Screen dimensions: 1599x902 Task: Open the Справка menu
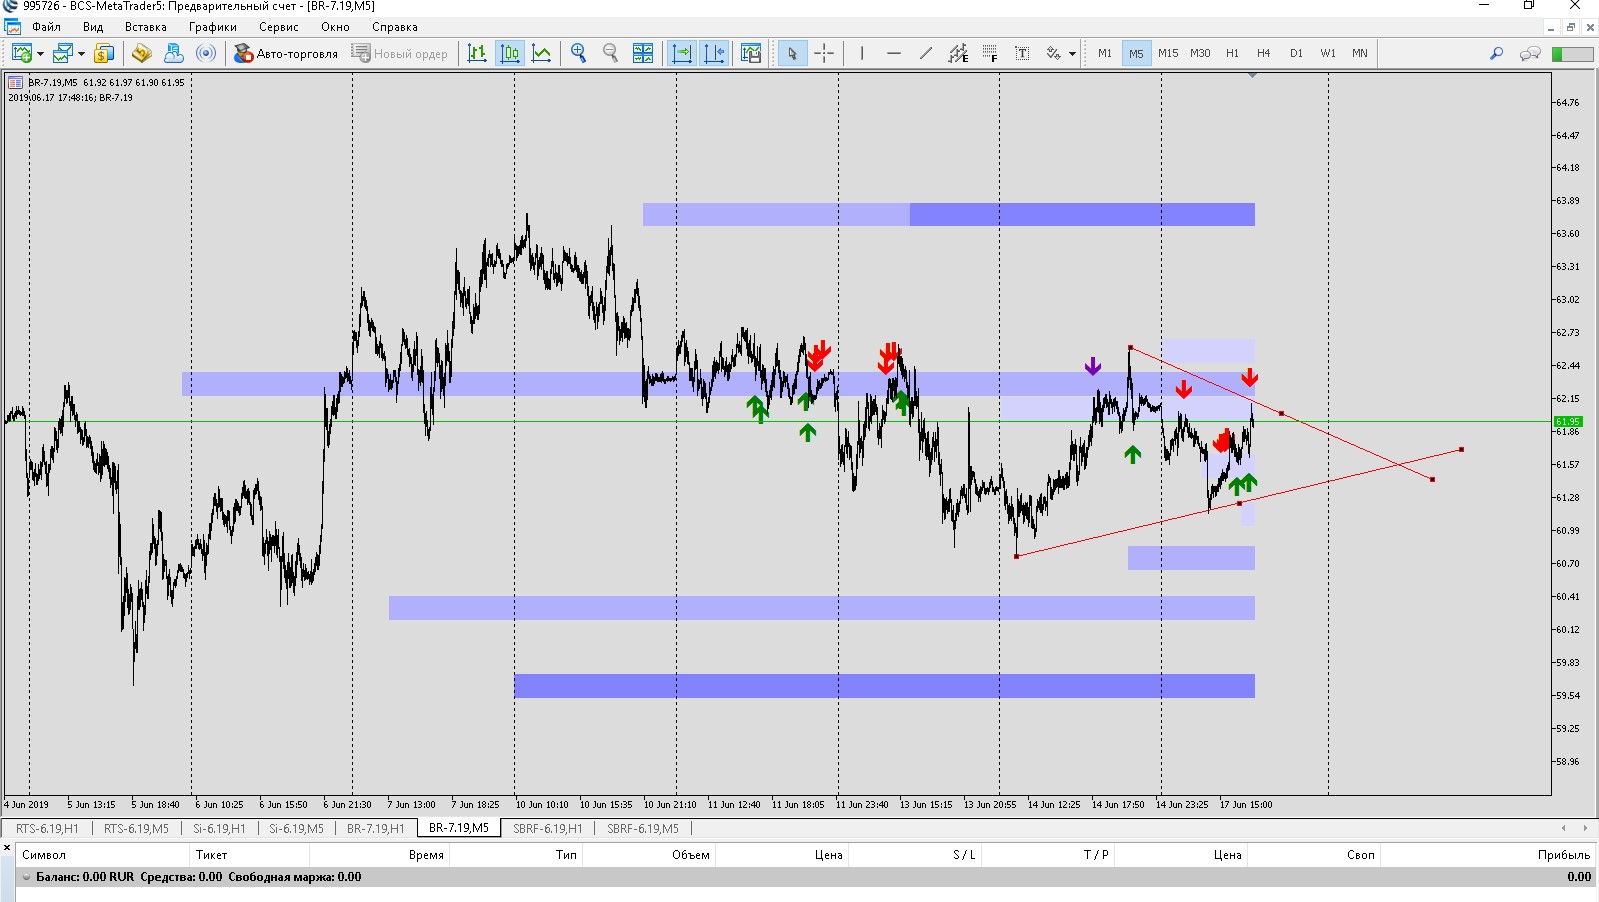coord(395,27)
